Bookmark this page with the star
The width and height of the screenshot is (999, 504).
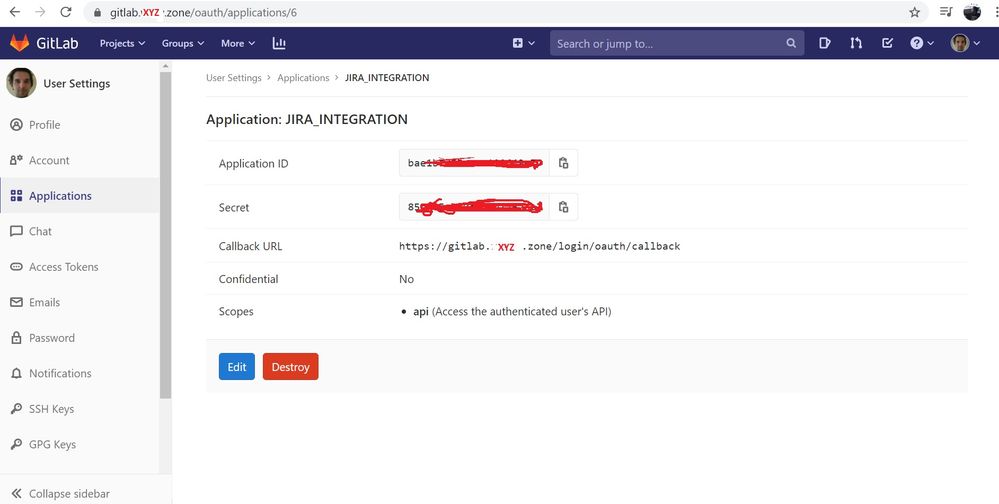[x=914, y=12]
